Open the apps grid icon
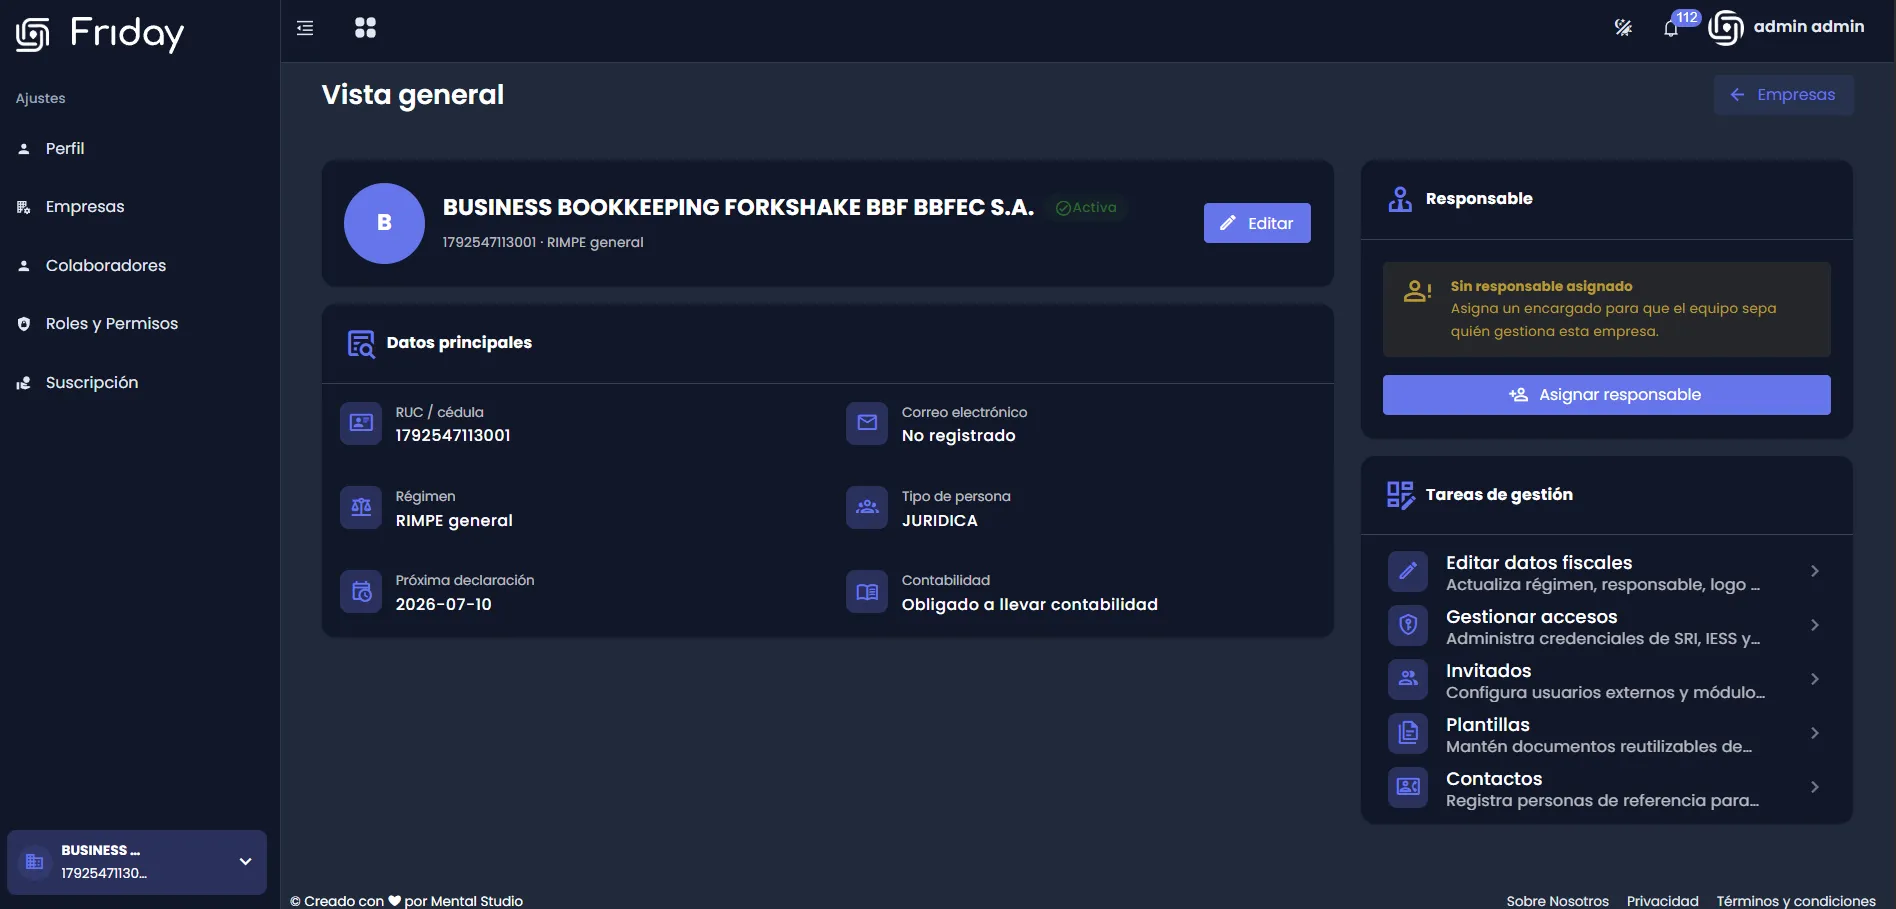 pyautogui.click(x=365, y=28)
